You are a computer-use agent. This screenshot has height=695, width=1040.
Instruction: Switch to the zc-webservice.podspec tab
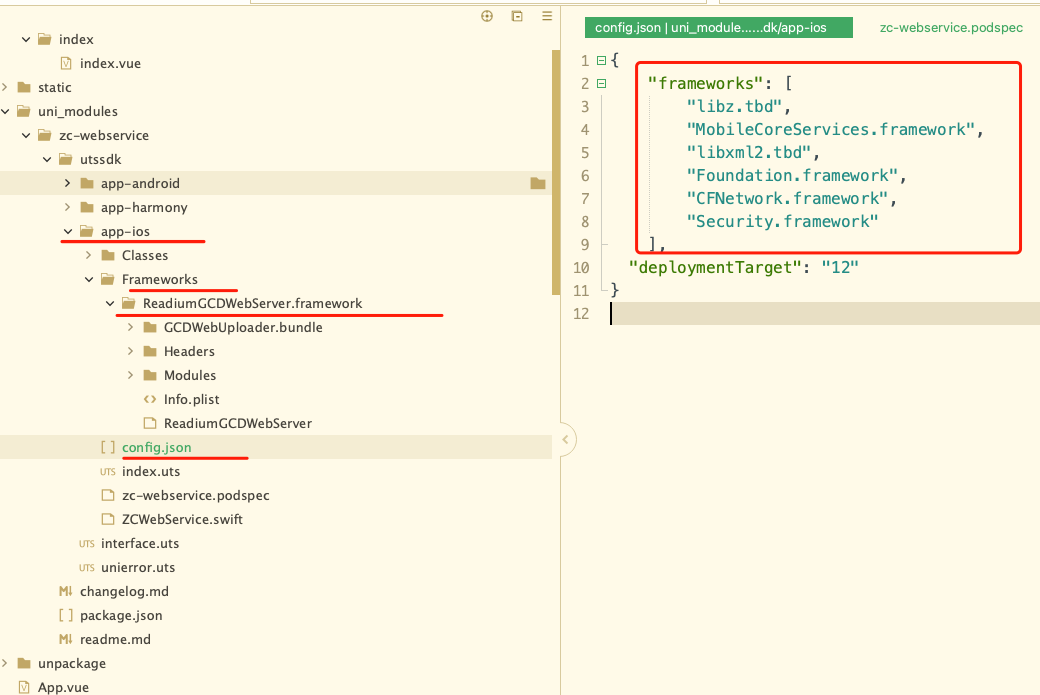pyautogui.click(x=950, y=28)
